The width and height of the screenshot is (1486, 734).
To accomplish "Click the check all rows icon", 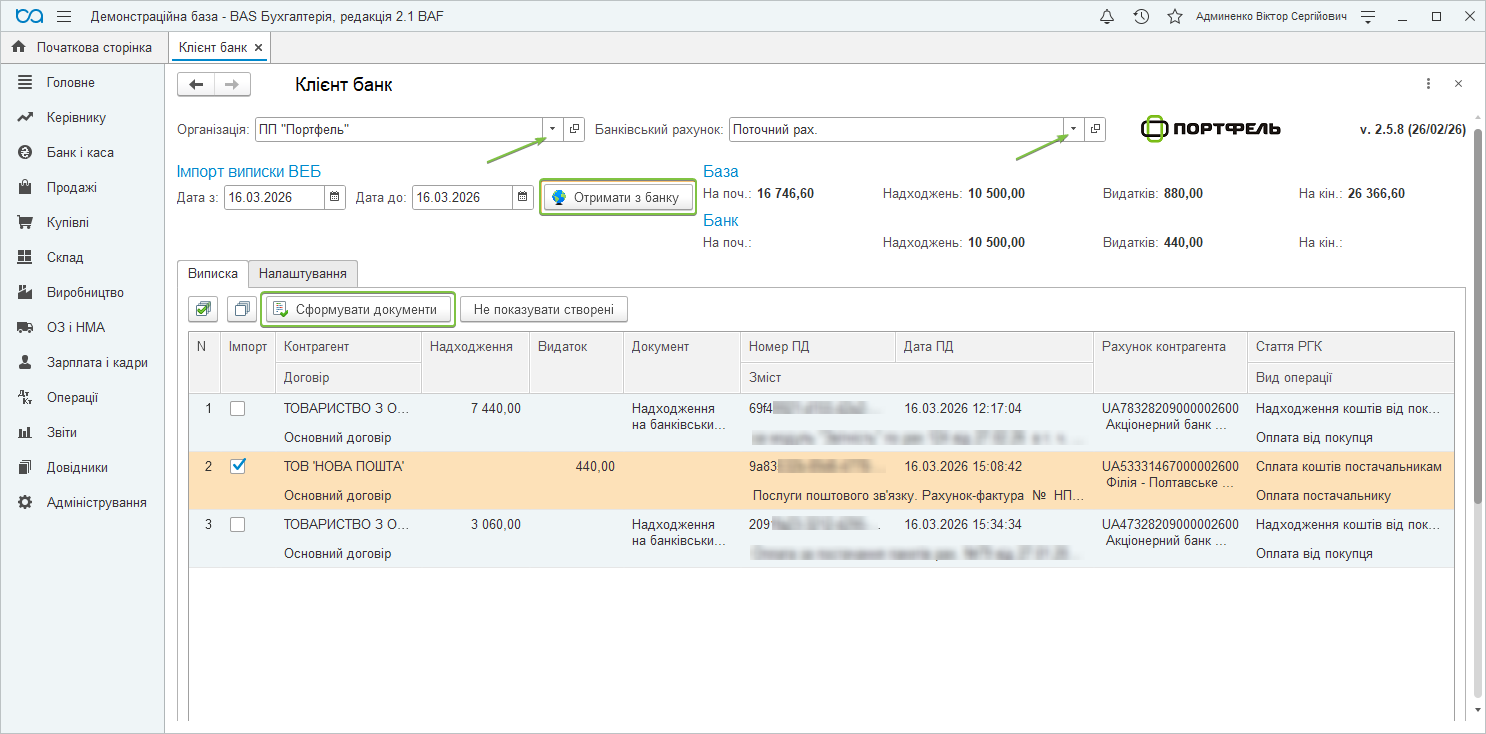I will (x=204, y=310).
